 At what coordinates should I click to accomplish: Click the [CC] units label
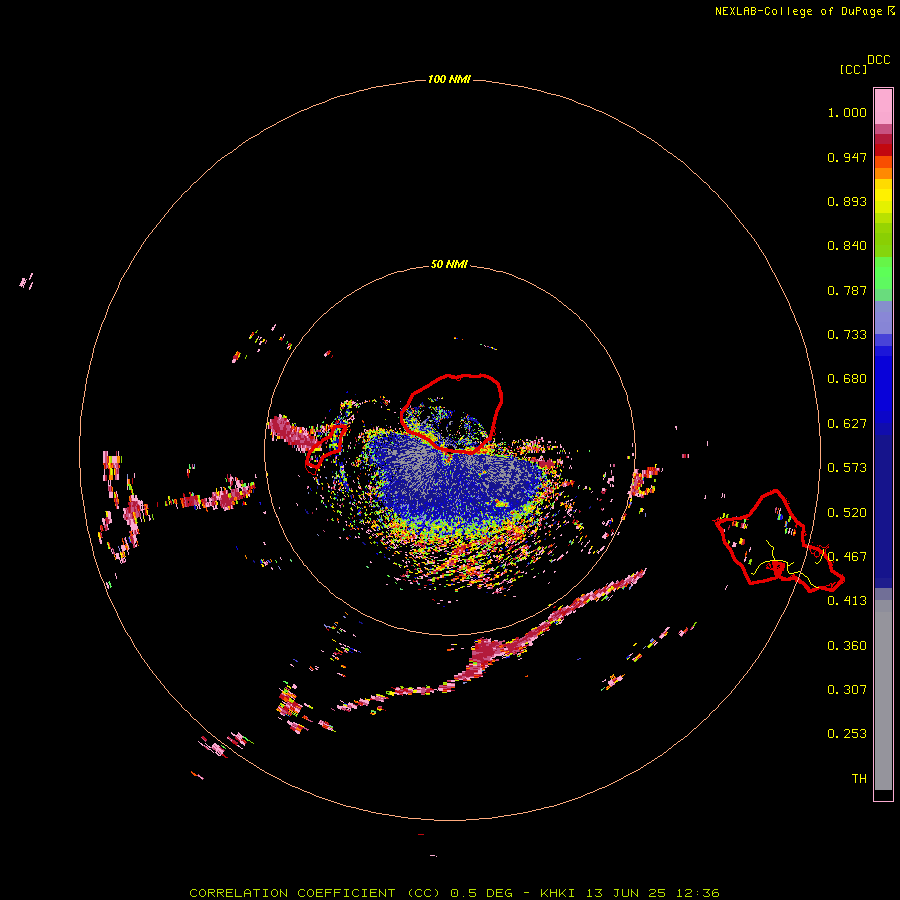click(853, 70)
